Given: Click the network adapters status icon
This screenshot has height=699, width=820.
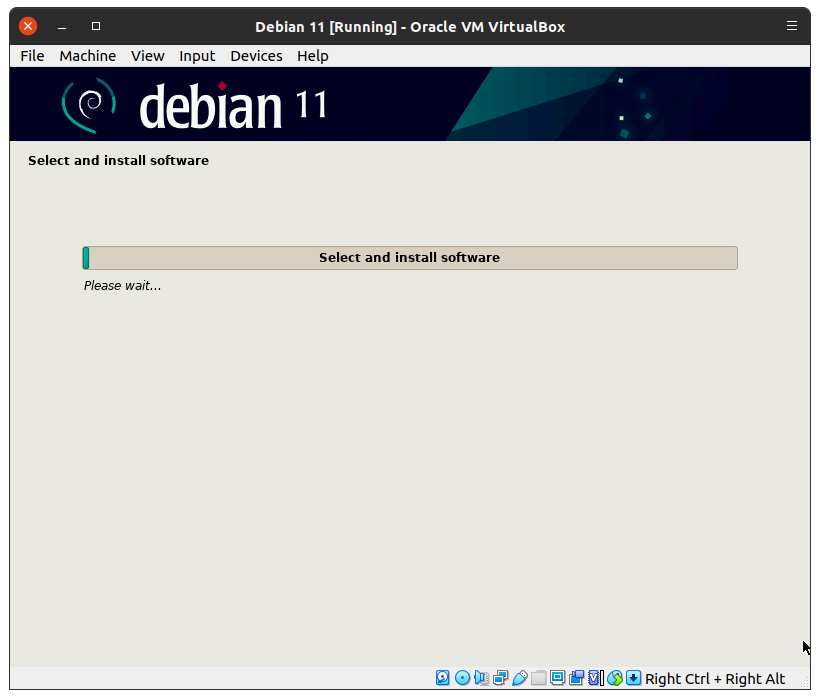Looking at the screenshot, I should pyautogui.click(x=500, y=678).
